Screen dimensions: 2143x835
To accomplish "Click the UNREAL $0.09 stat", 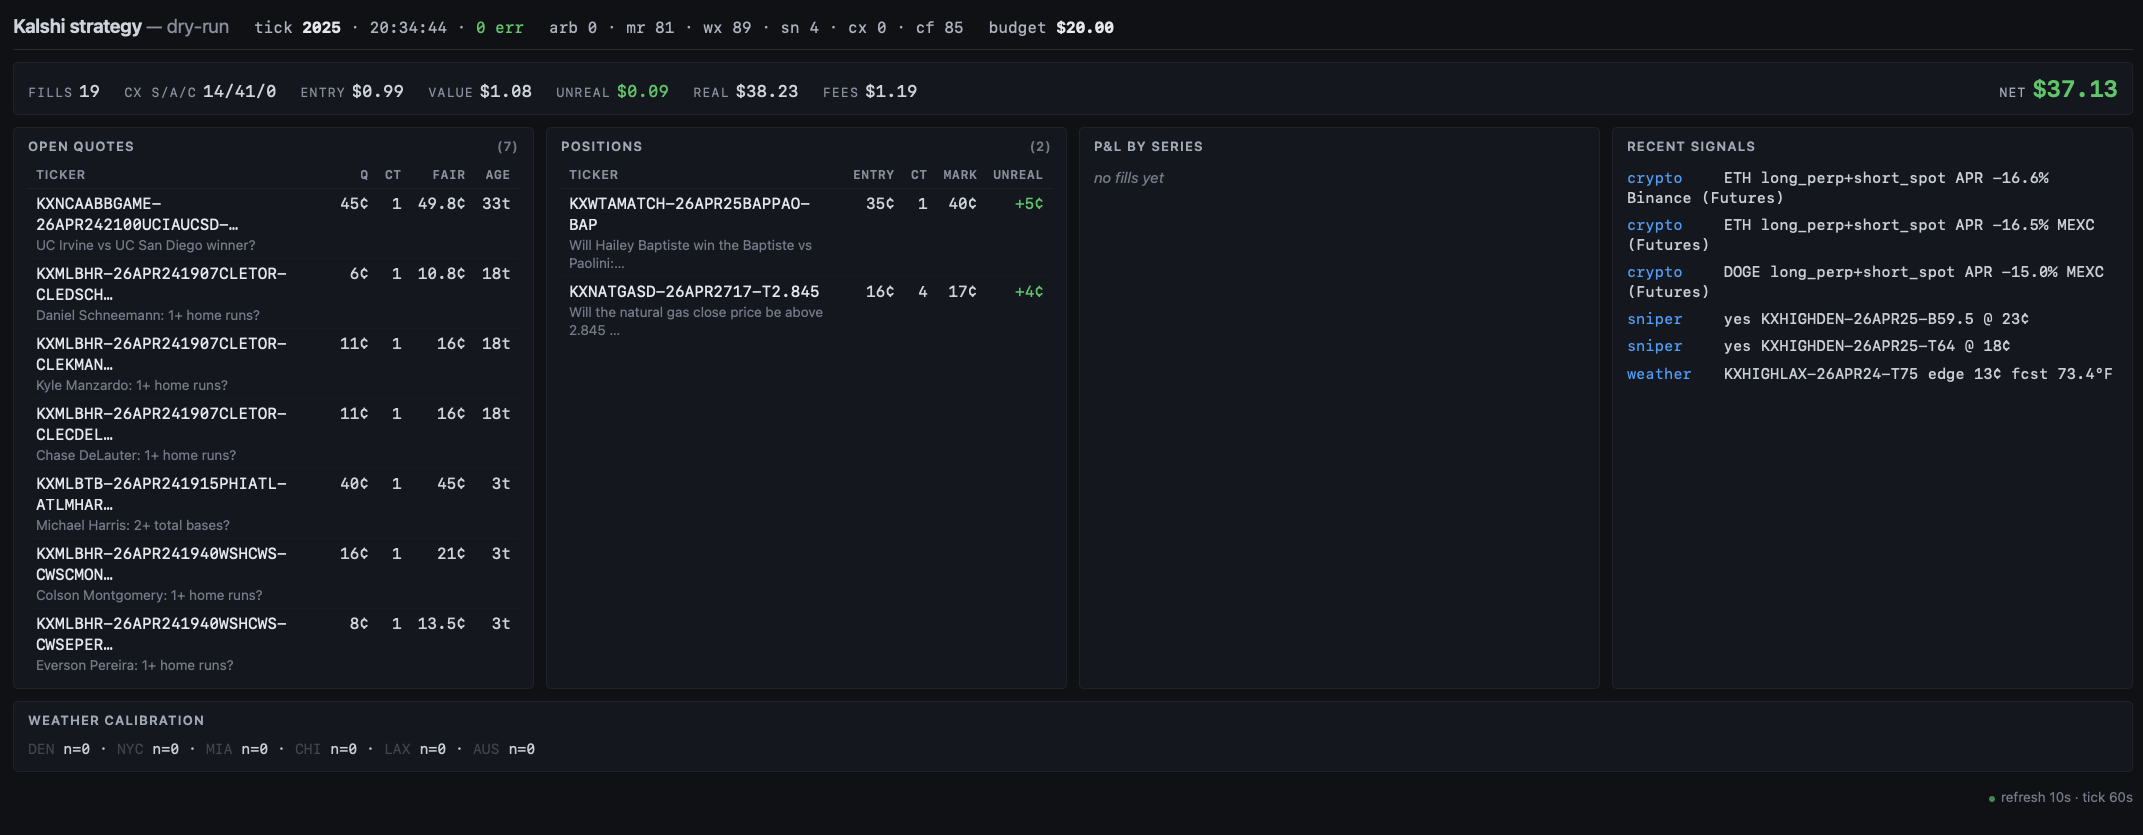I will tap(612, 91).
